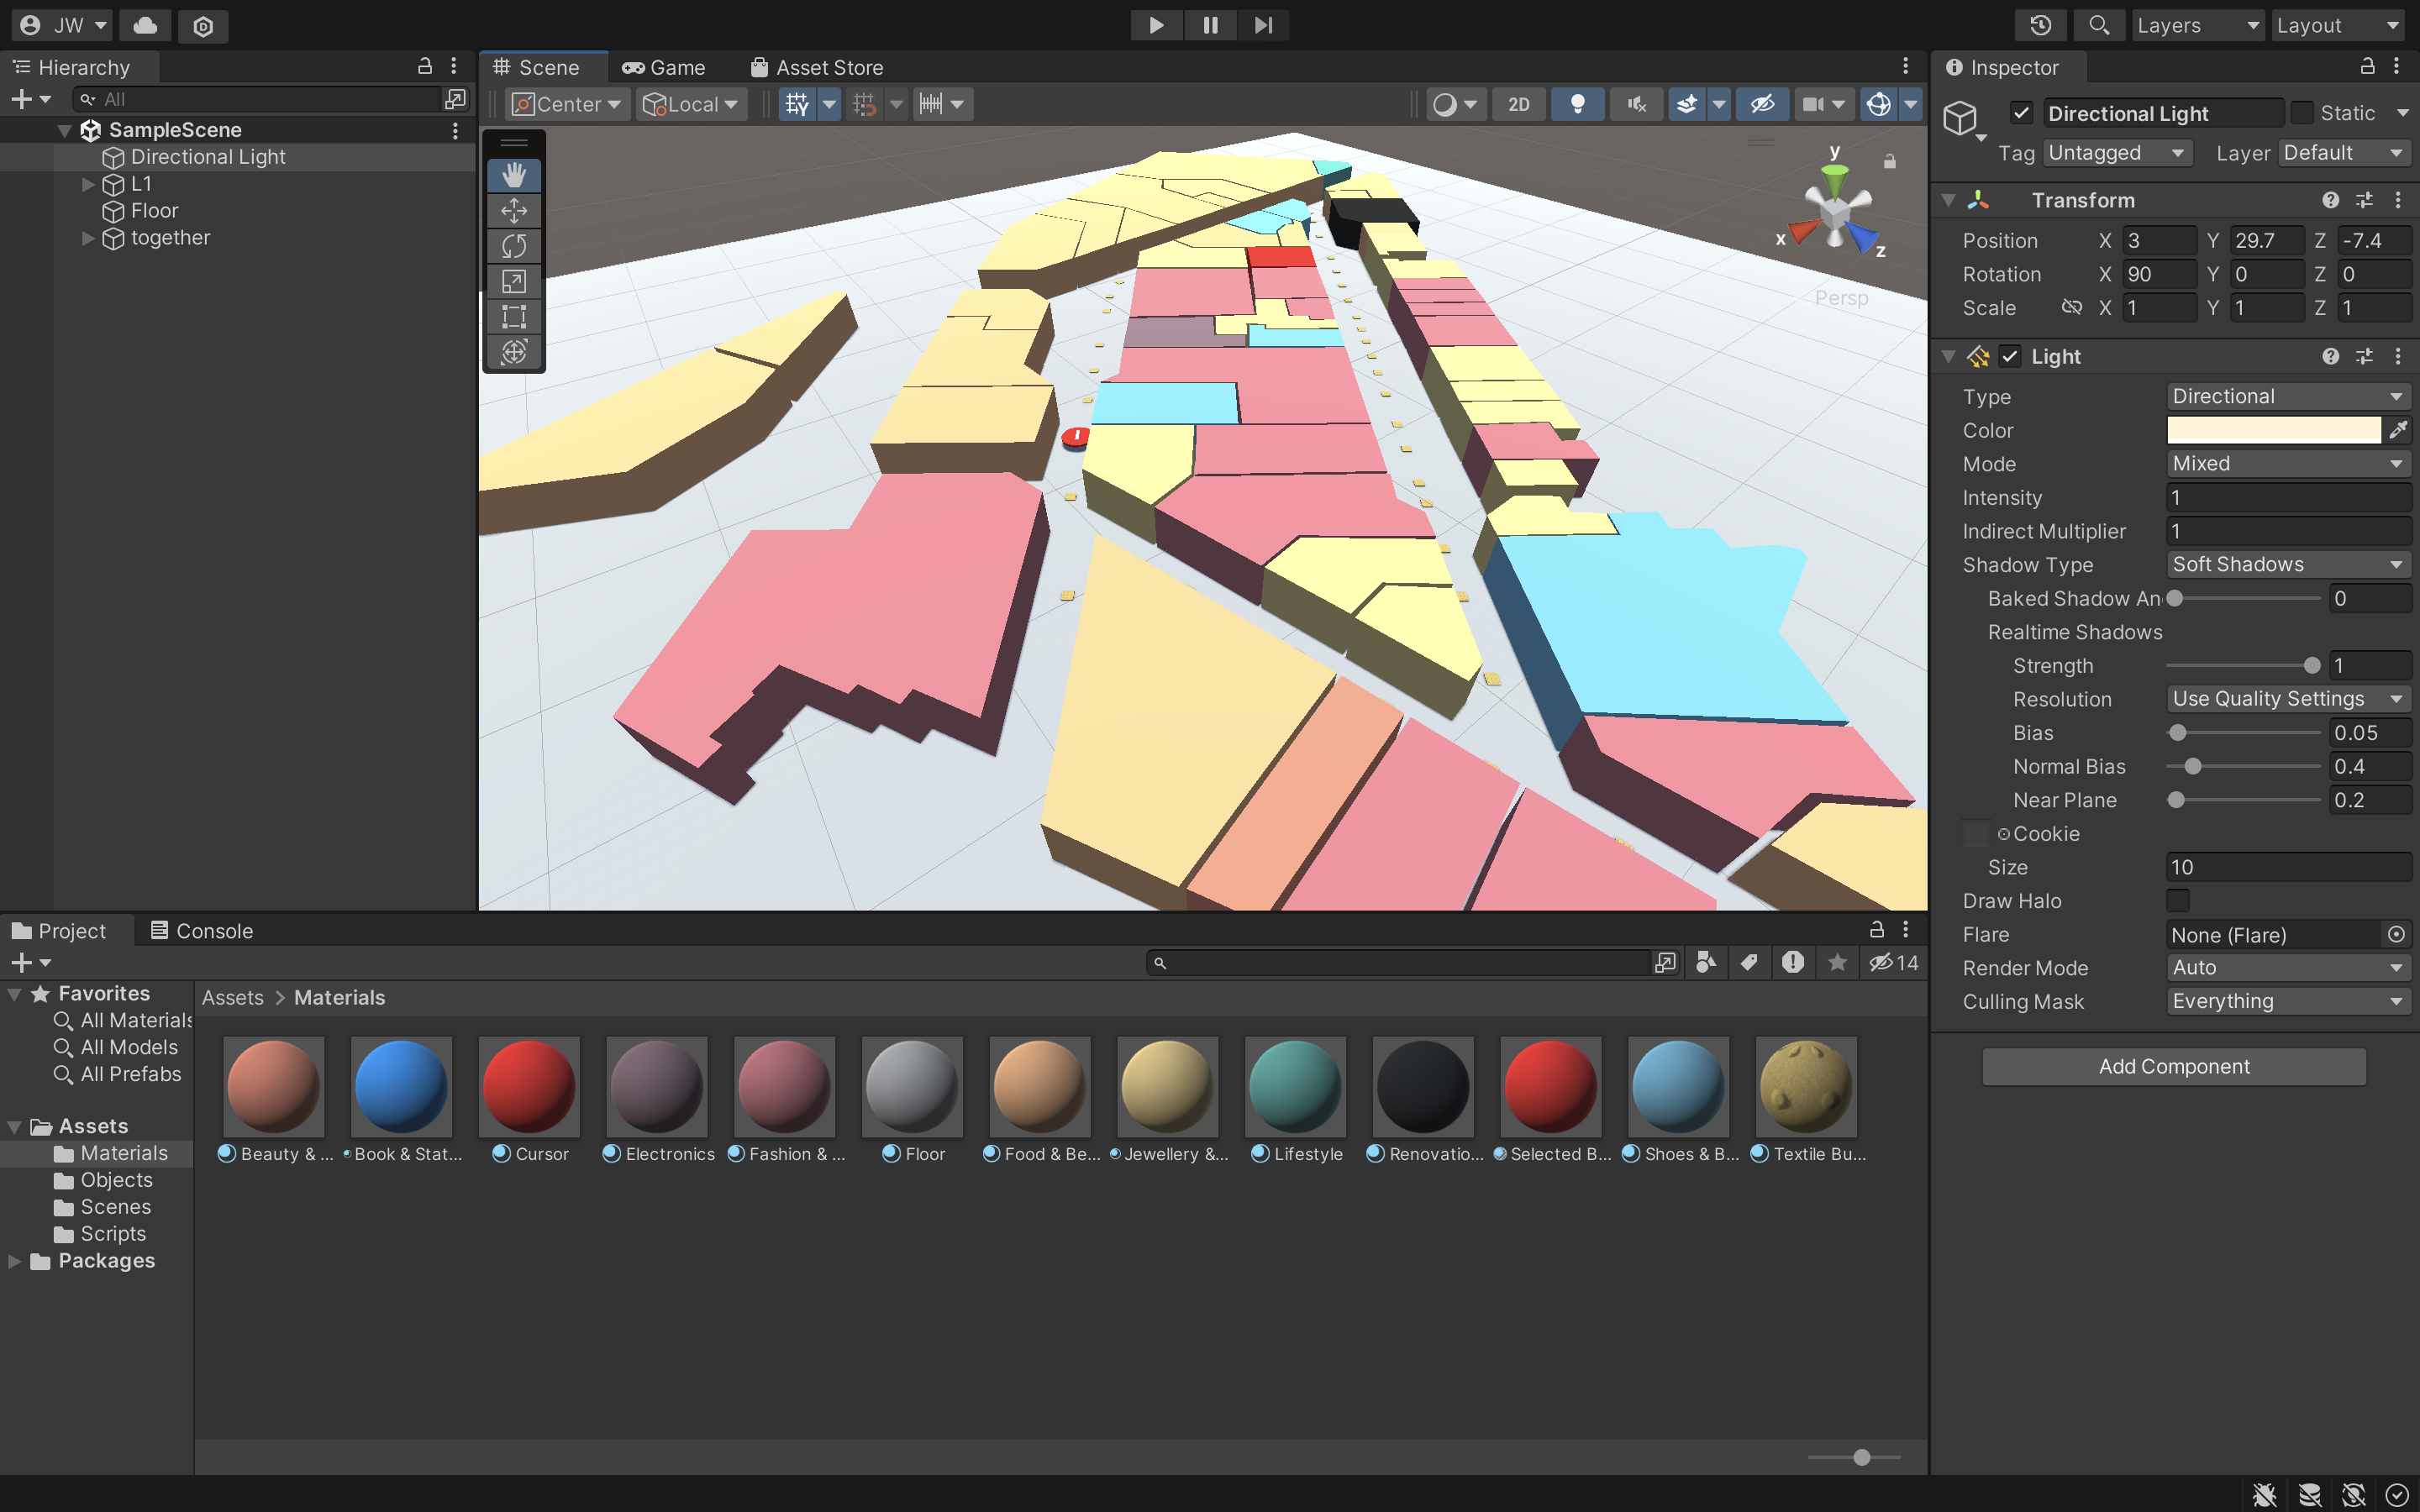This screenshot has width=2420, height=1512.
Task: Disable the Light component checkbox
Action: (x=2010, y=357)
